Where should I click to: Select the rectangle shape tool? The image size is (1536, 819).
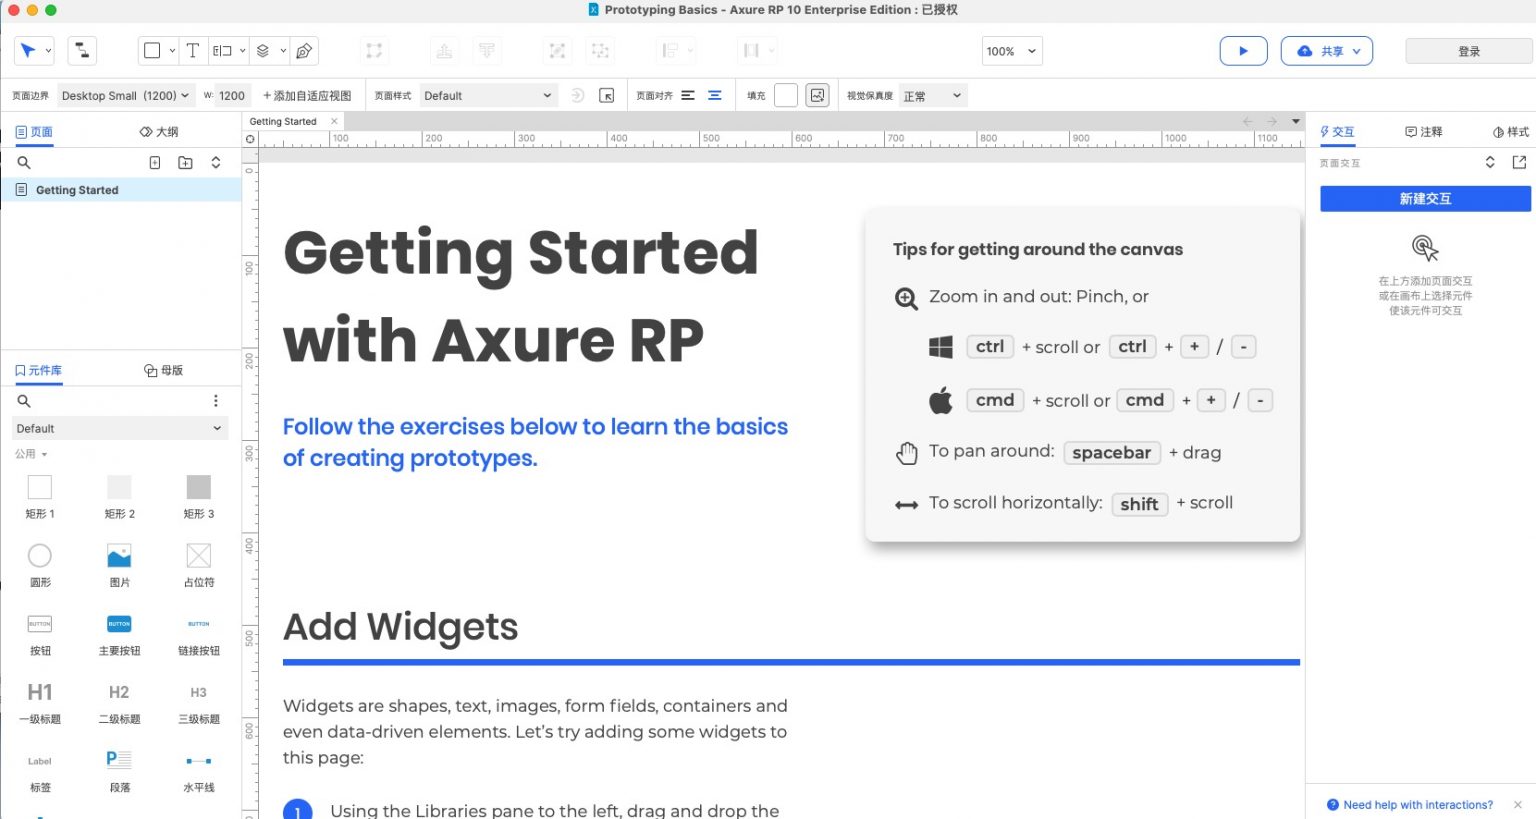(x=154, y=50)
